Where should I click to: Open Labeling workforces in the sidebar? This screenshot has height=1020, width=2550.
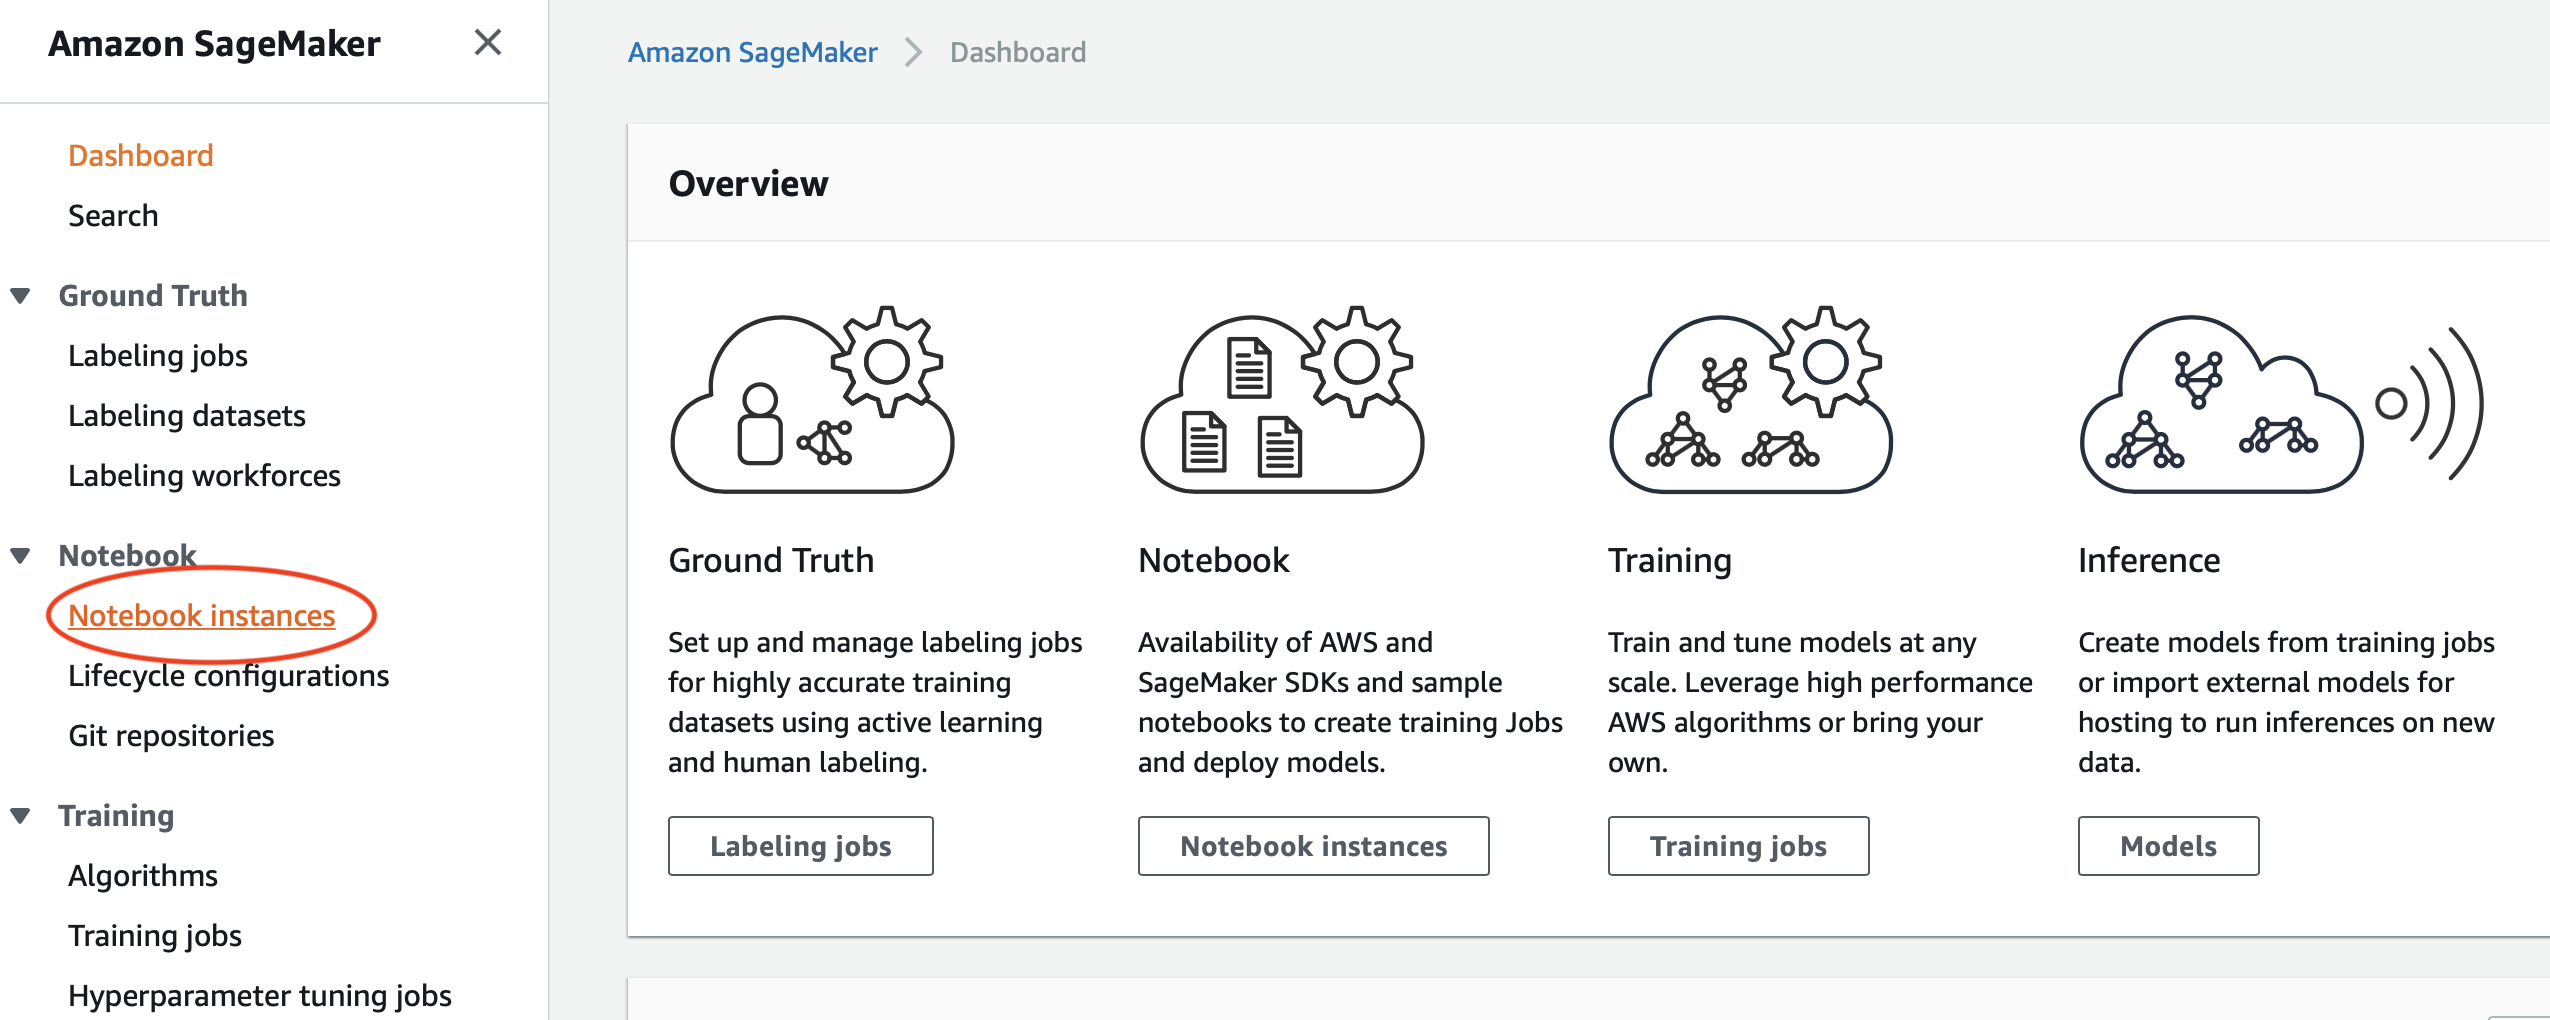[x=204, y=476]
